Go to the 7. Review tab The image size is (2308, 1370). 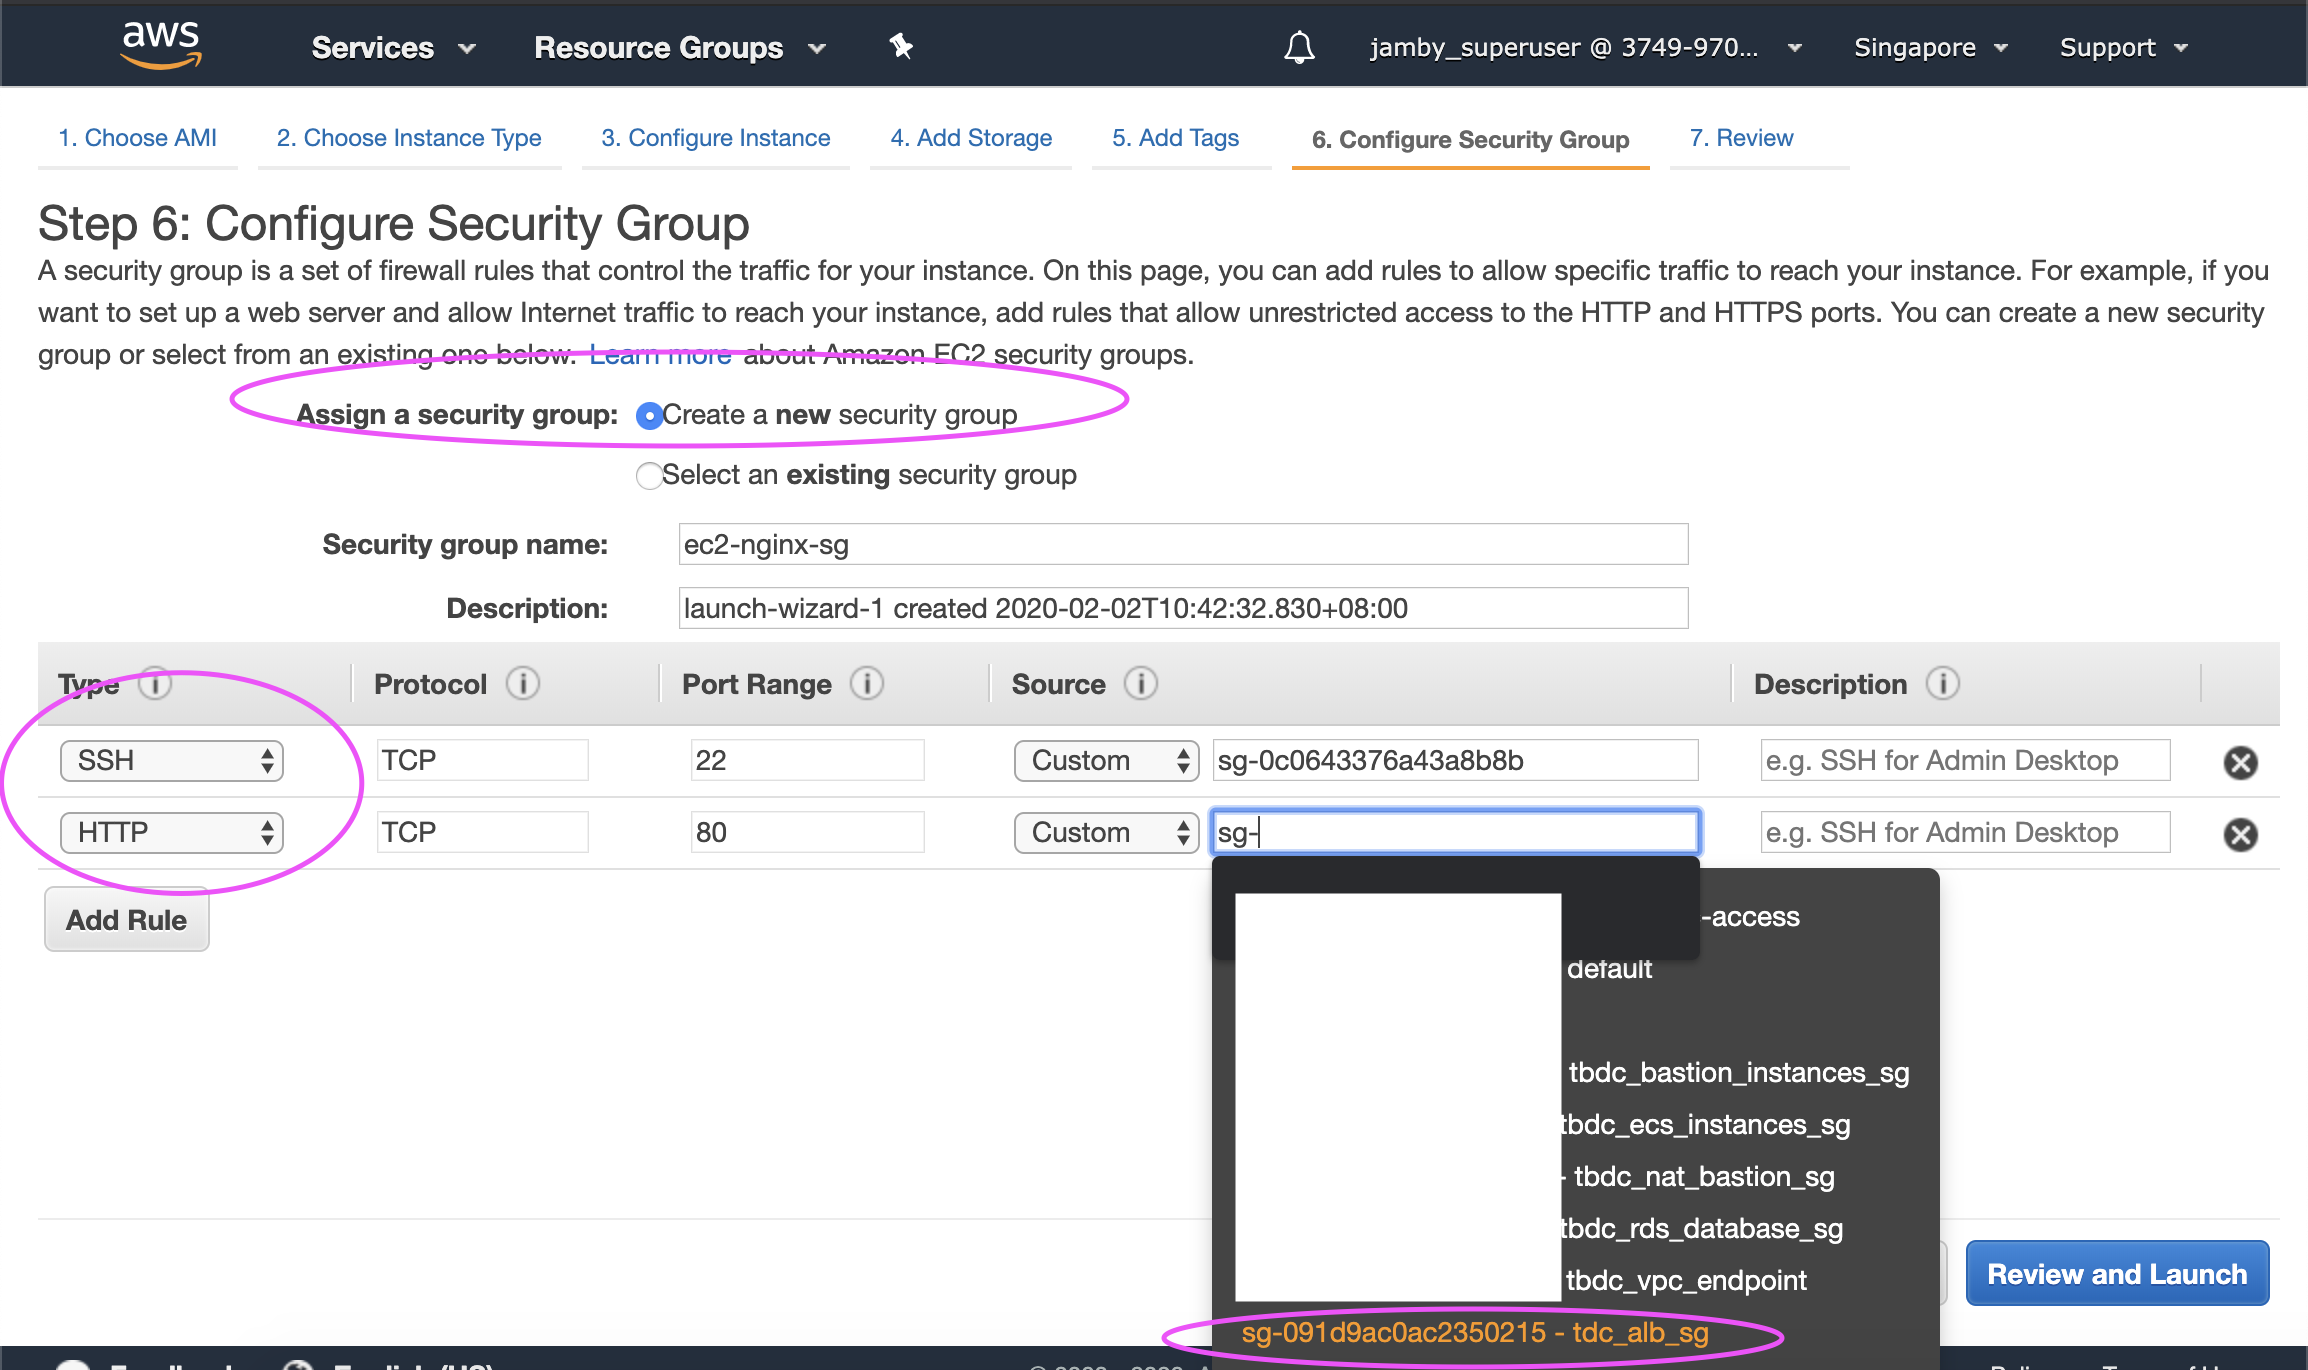coord(1741,138)
